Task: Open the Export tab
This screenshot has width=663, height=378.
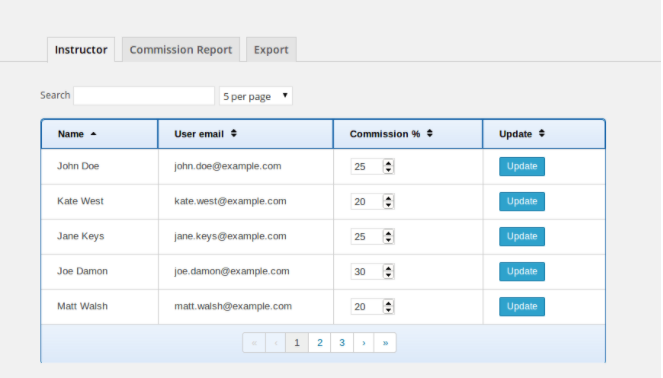Action: coord(271,49)
